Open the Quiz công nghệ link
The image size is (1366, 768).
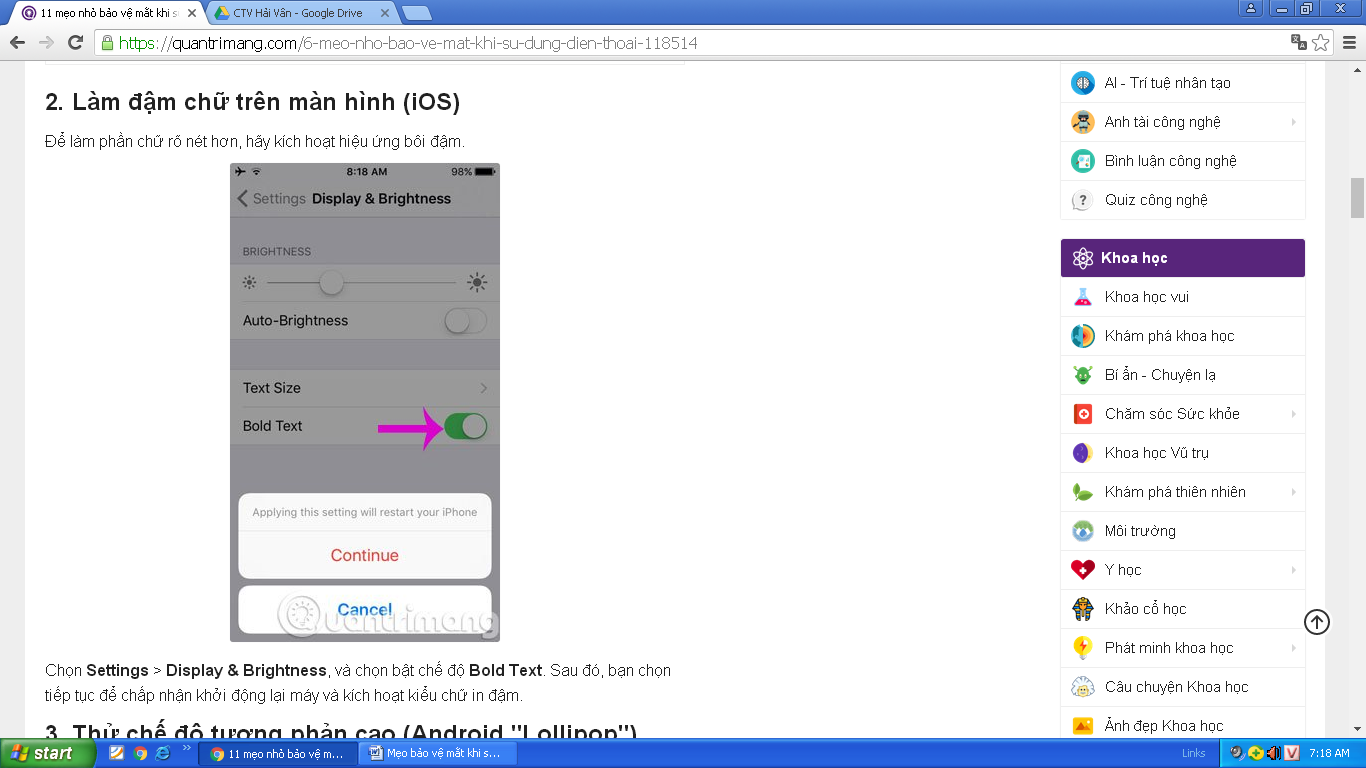tap(1155, 200)
